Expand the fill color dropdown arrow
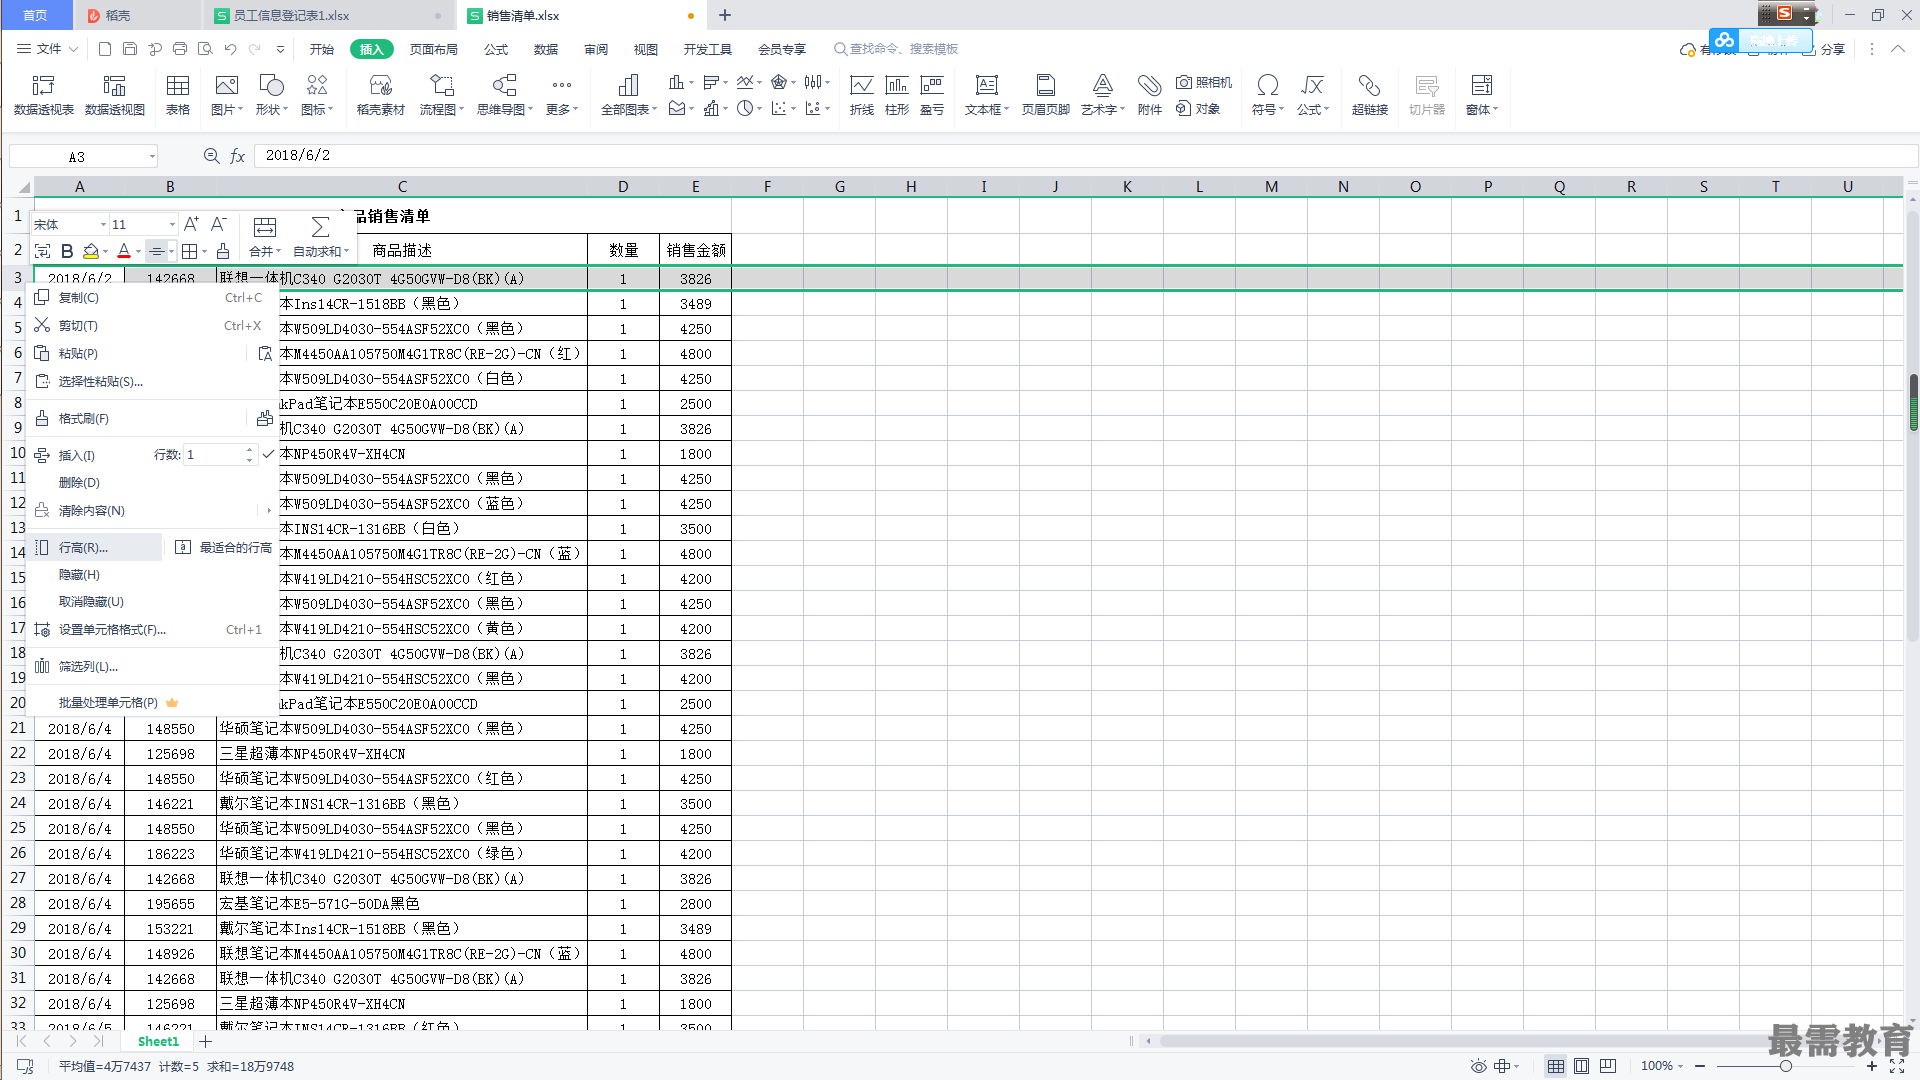The height and width of the screenshot is (1080, 1920). (106, 252)
